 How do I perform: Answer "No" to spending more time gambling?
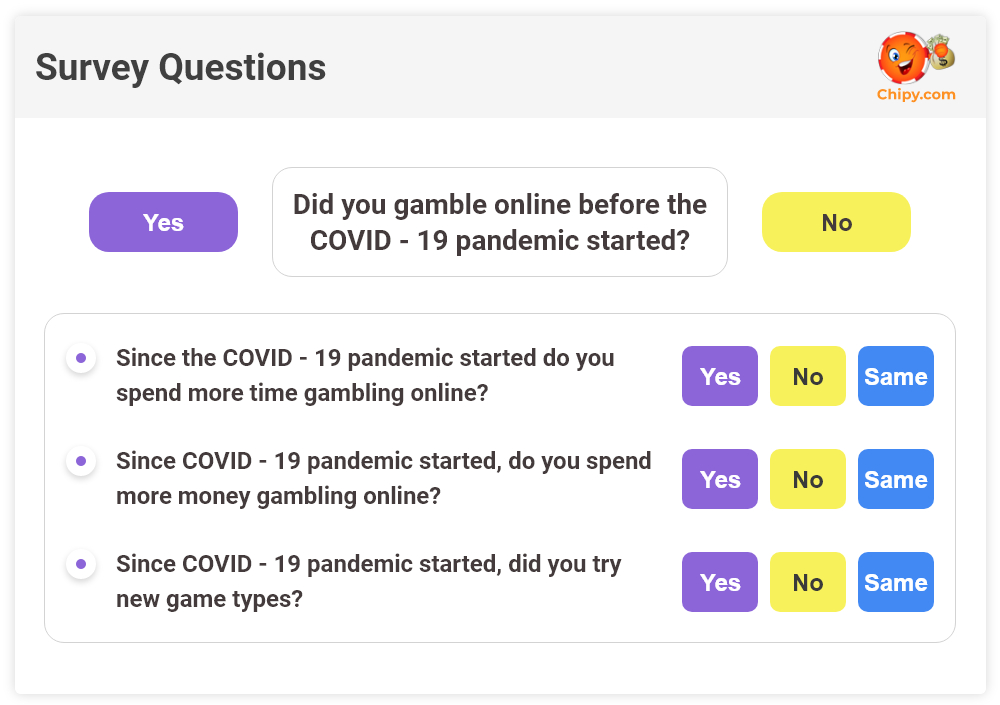point(807,376)
